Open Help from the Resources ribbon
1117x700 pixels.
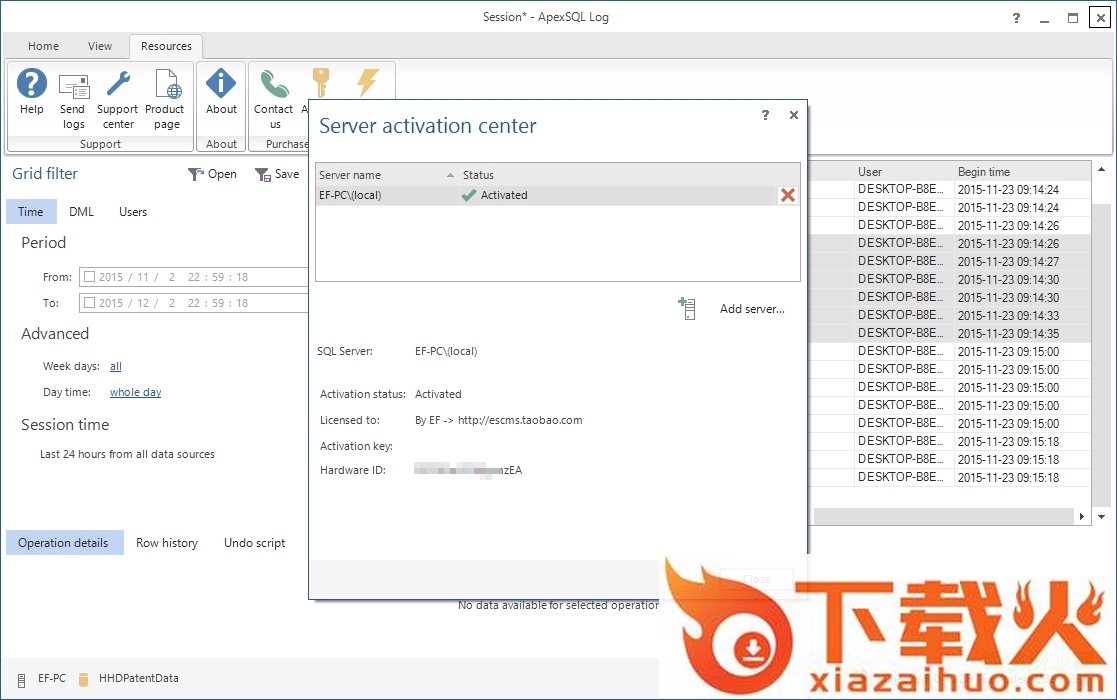click(31, 91)
